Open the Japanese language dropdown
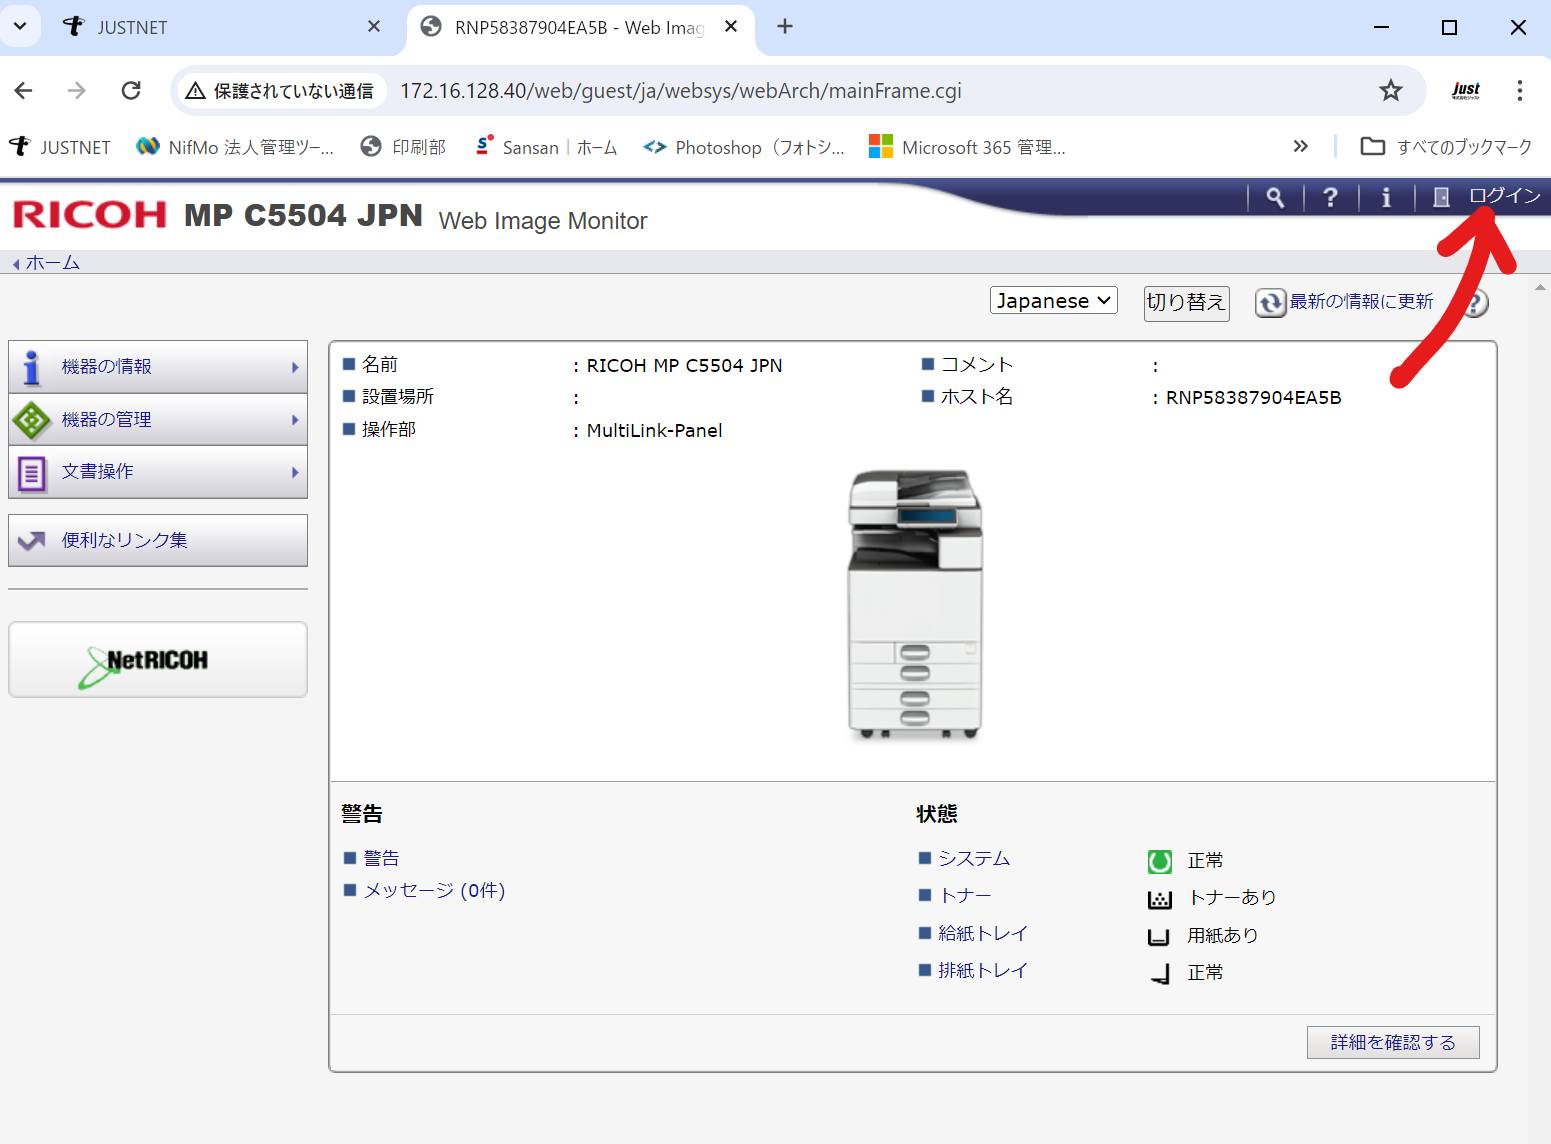Image resolution: width=1551 pixels, height=1144 pixels. [x=1054, y=301]
